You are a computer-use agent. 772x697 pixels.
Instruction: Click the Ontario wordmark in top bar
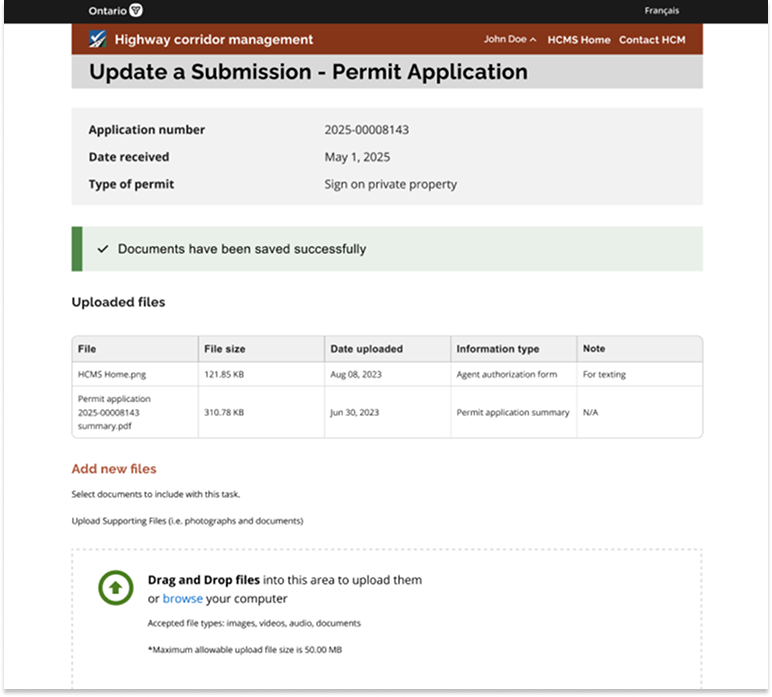(107, 11)
